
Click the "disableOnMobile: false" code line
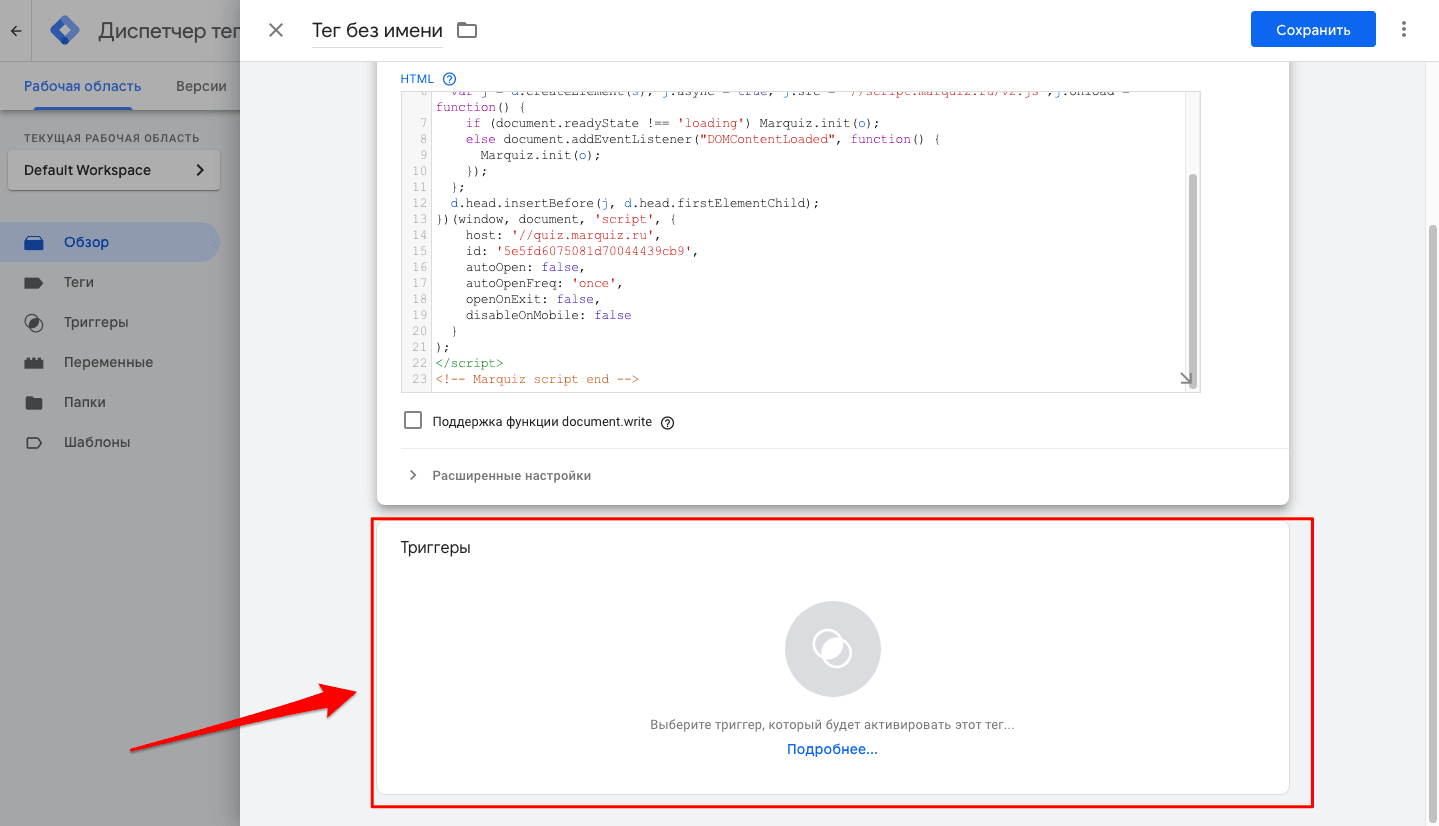coord(549,315)
